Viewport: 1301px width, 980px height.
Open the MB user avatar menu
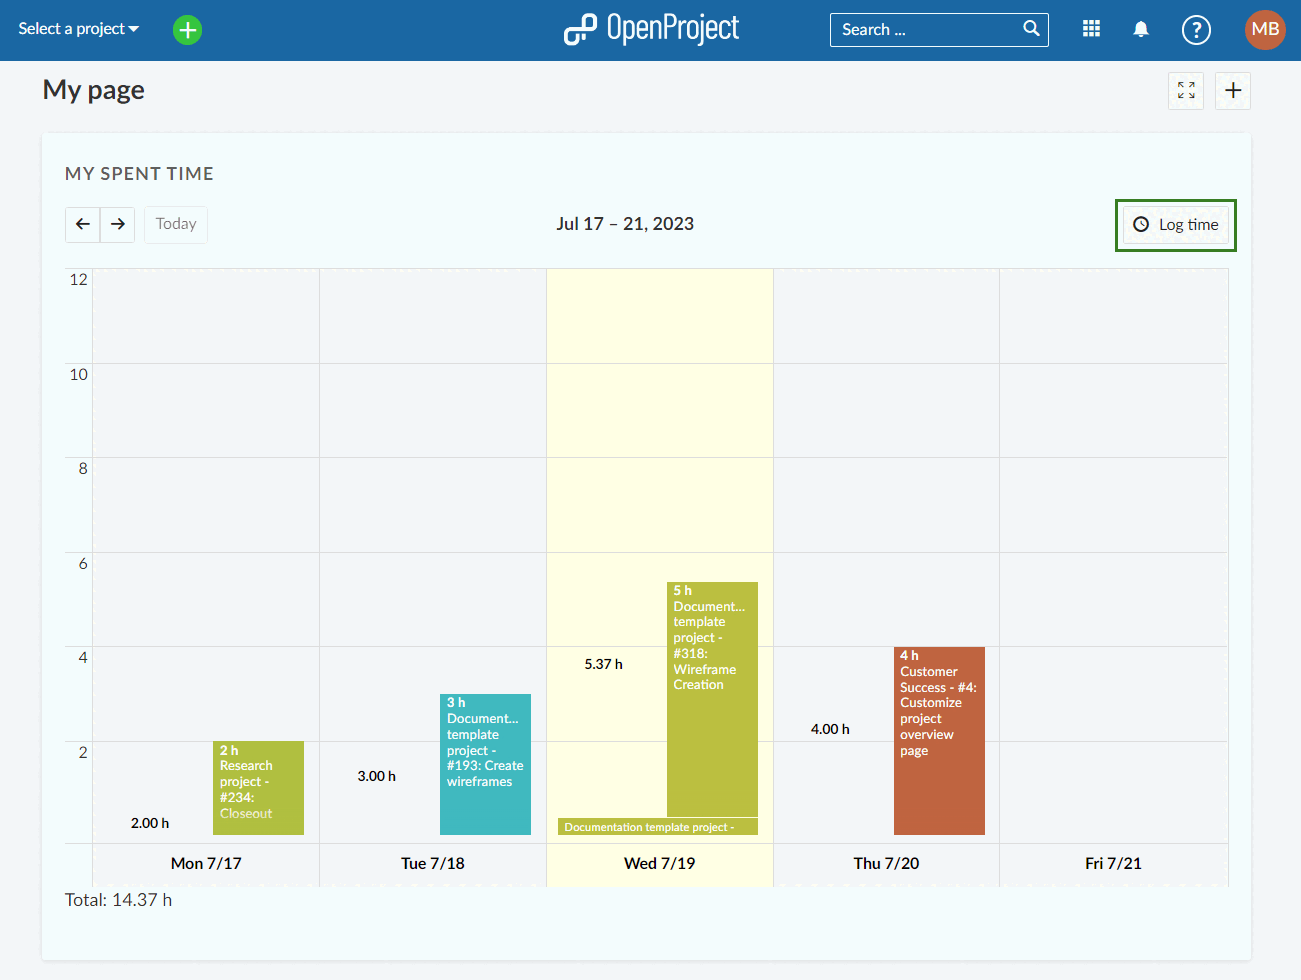point(1264,29)
